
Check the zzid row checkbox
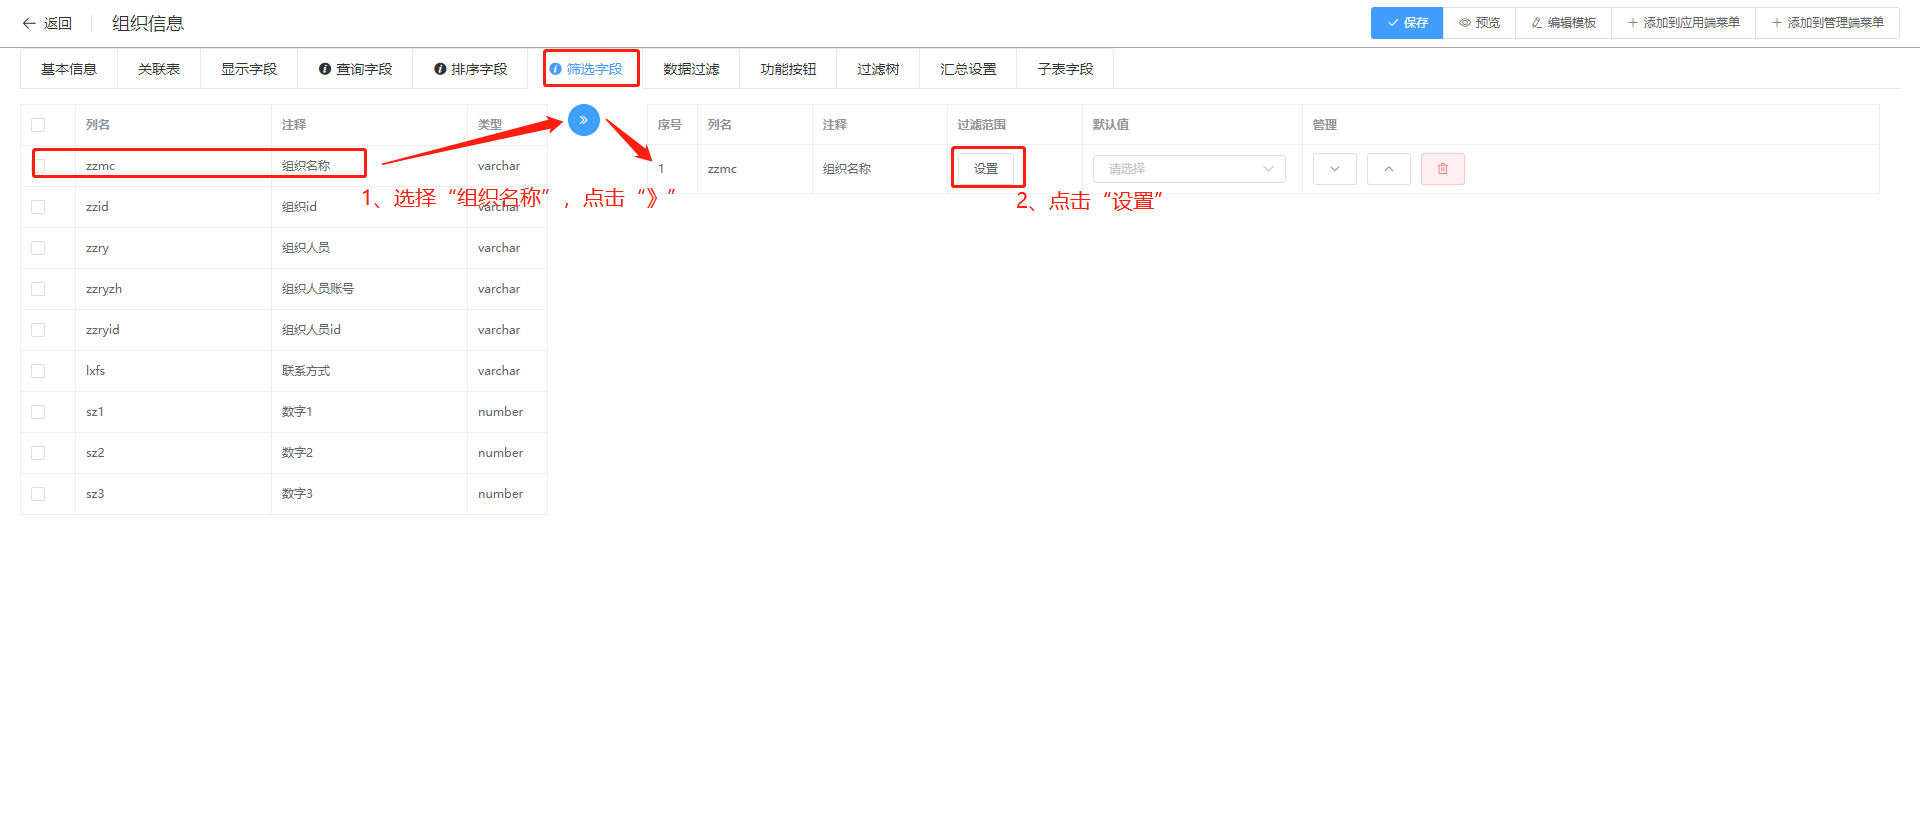[x=38, y=207]
